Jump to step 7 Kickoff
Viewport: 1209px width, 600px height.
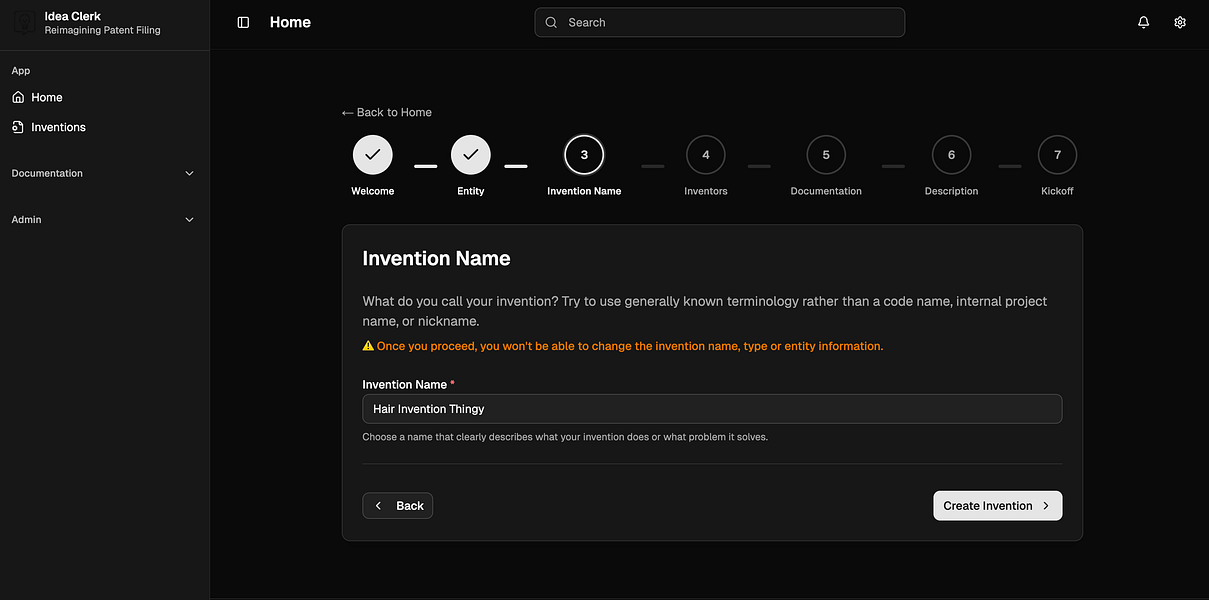(1057, 155)
